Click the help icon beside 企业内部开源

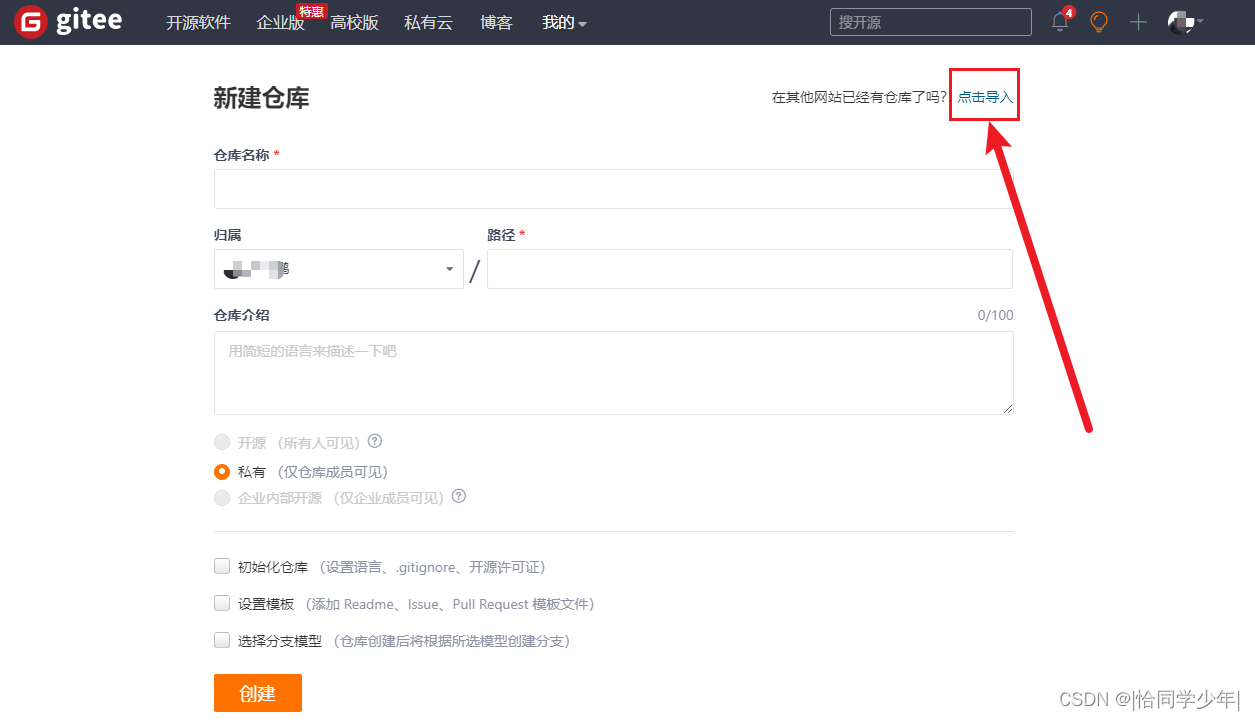(x=459, y=496)
